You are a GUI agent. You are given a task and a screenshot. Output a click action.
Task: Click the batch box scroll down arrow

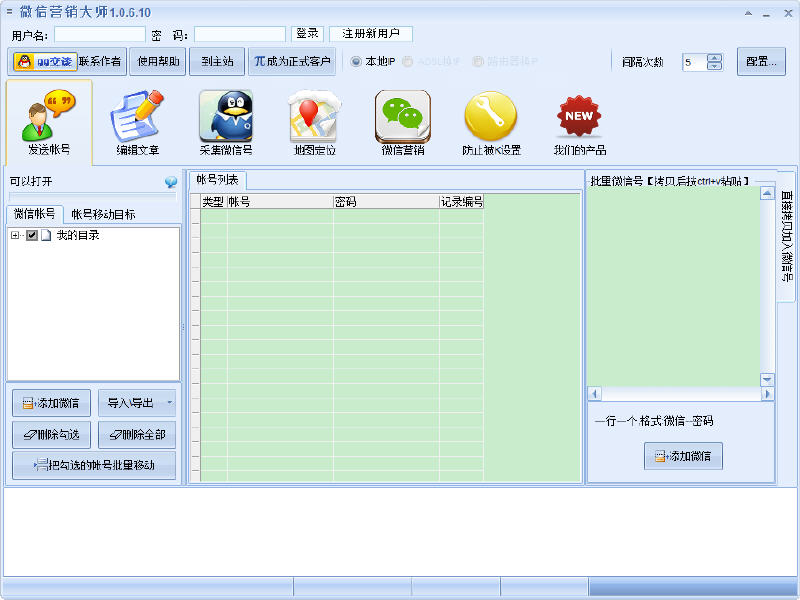(767, 380)
